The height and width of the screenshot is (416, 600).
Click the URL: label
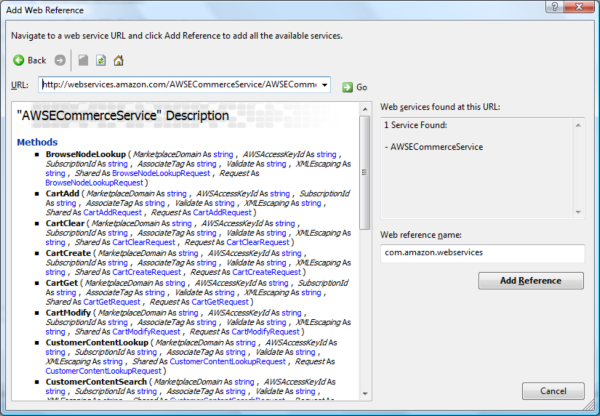(x=20, y=85)
